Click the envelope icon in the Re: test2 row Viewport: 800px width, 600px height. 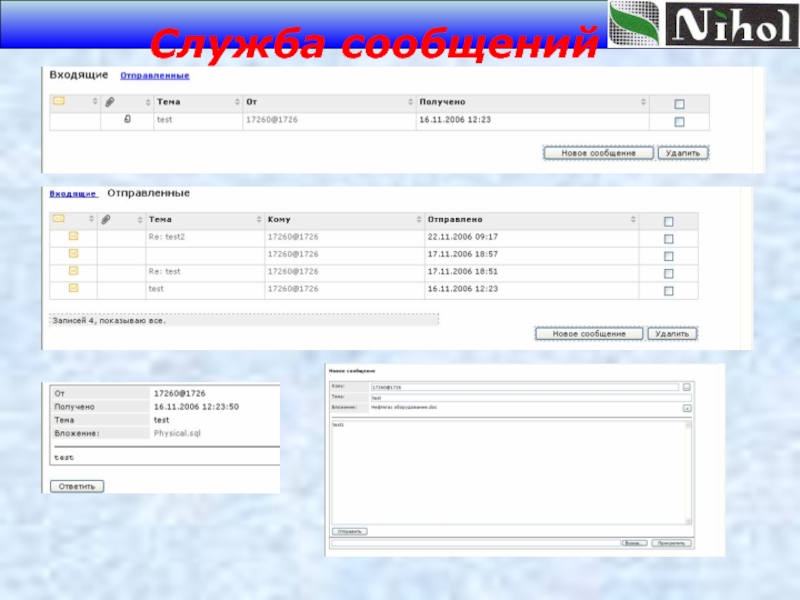[73, 236]
